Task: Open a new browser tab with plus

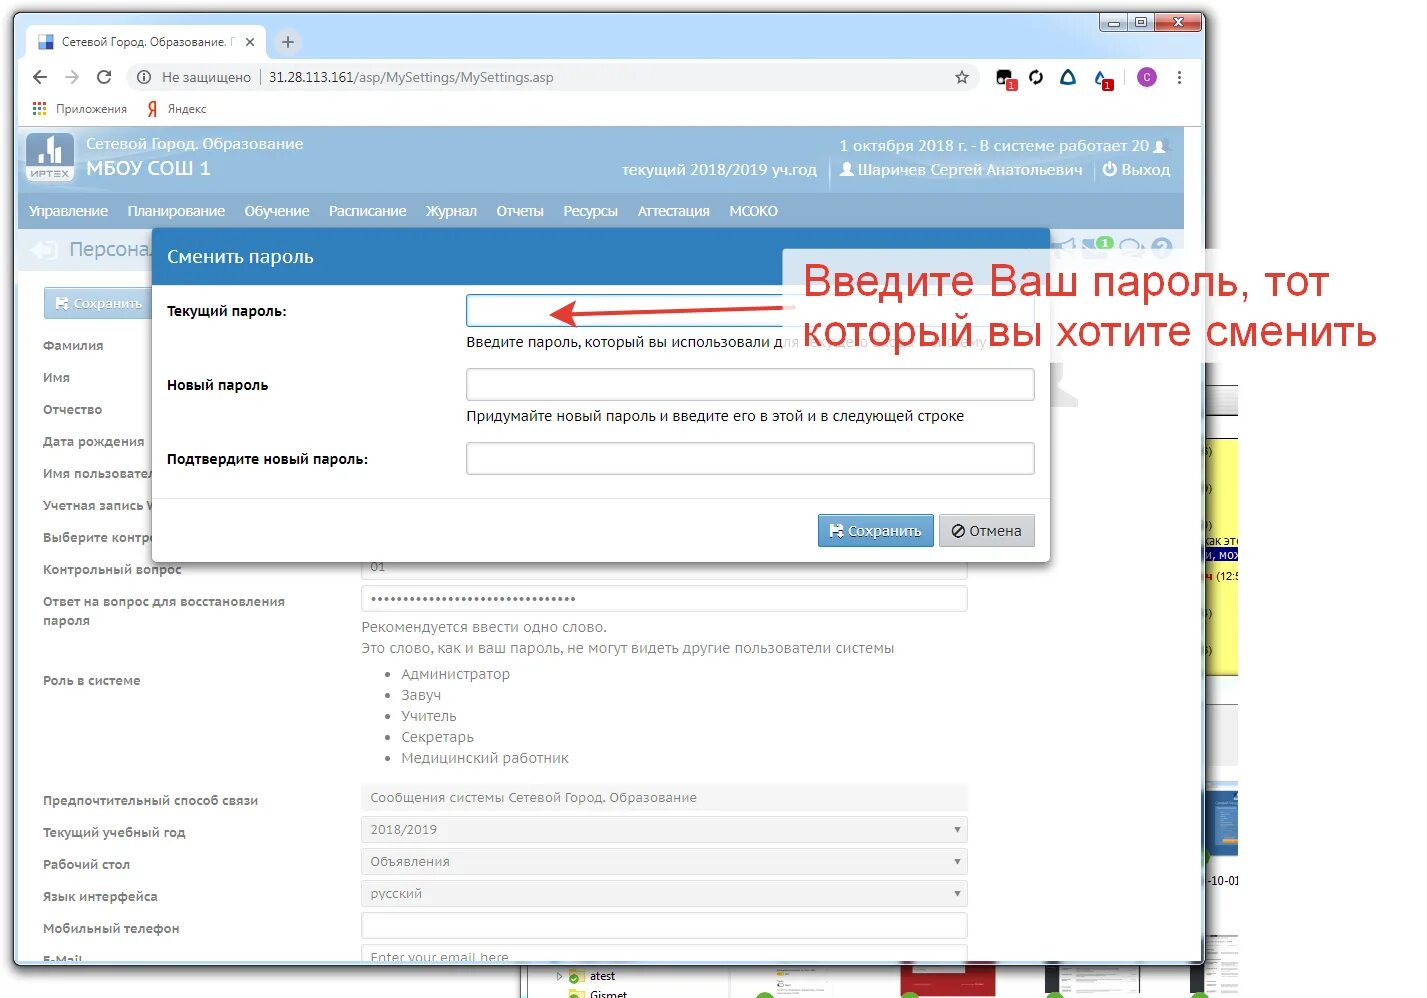Action: 288,42
